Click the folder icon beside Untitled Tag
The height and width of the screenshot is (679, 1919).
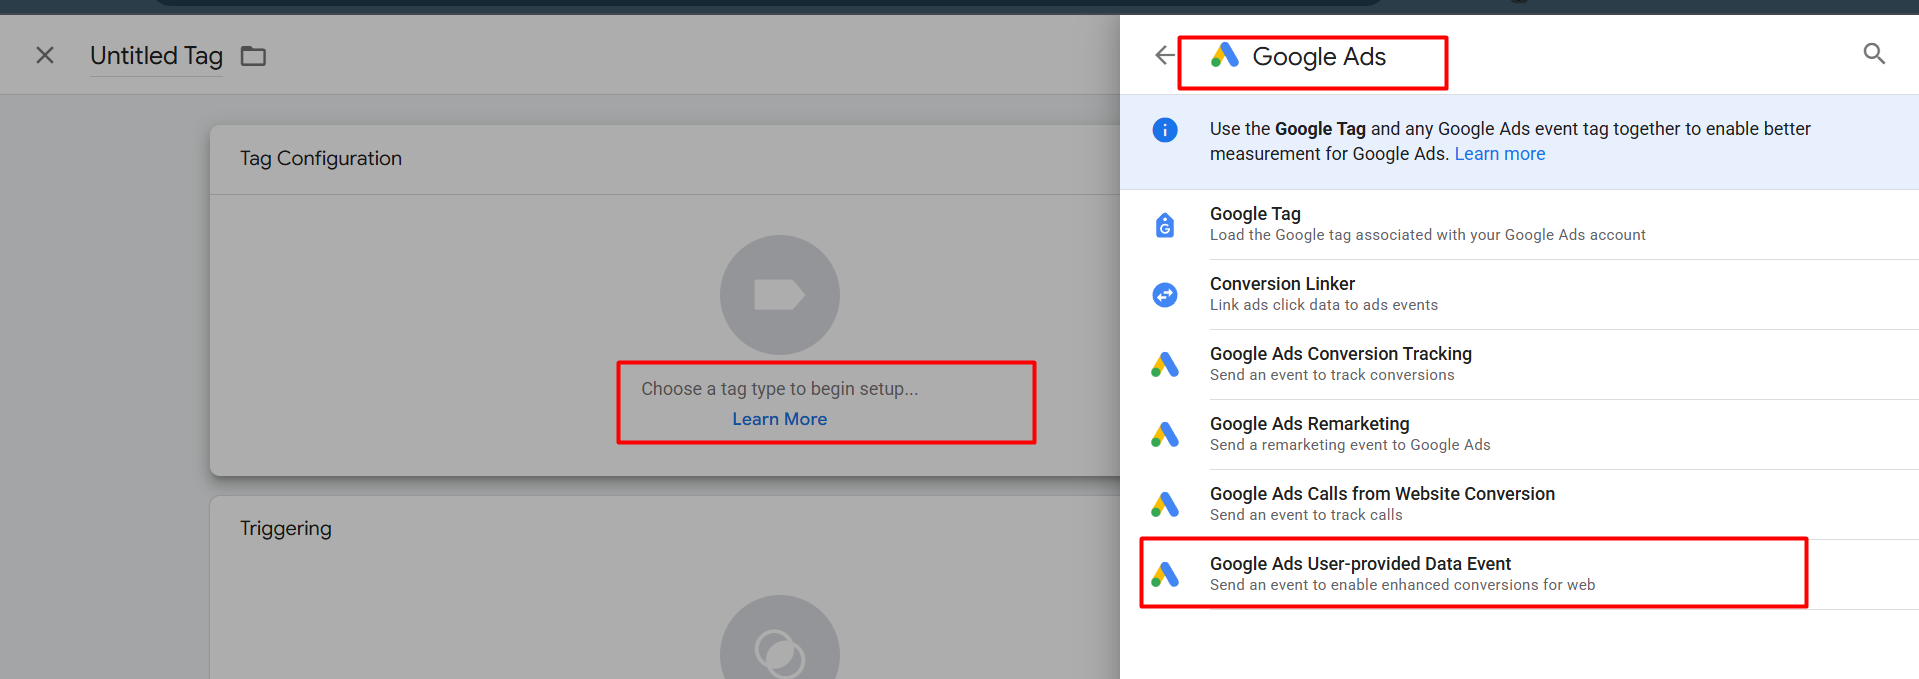pyautogui.click(x=254, y=56)
